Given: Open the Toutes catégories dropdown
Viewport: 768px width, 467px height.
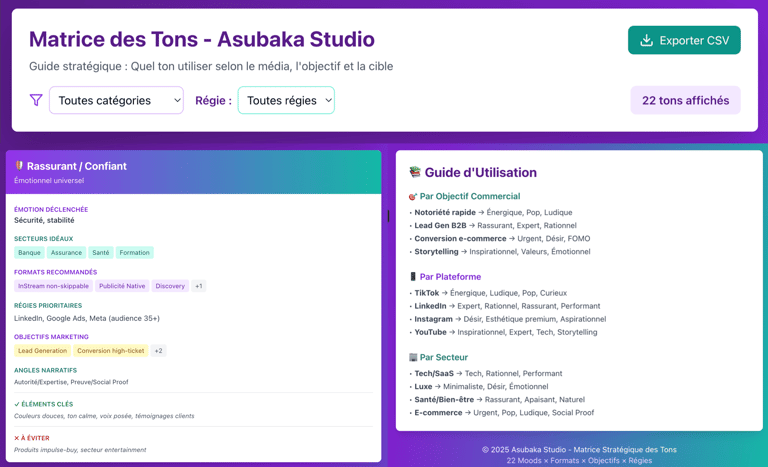Looking at the screenshot, I should (x=116, y=100).
